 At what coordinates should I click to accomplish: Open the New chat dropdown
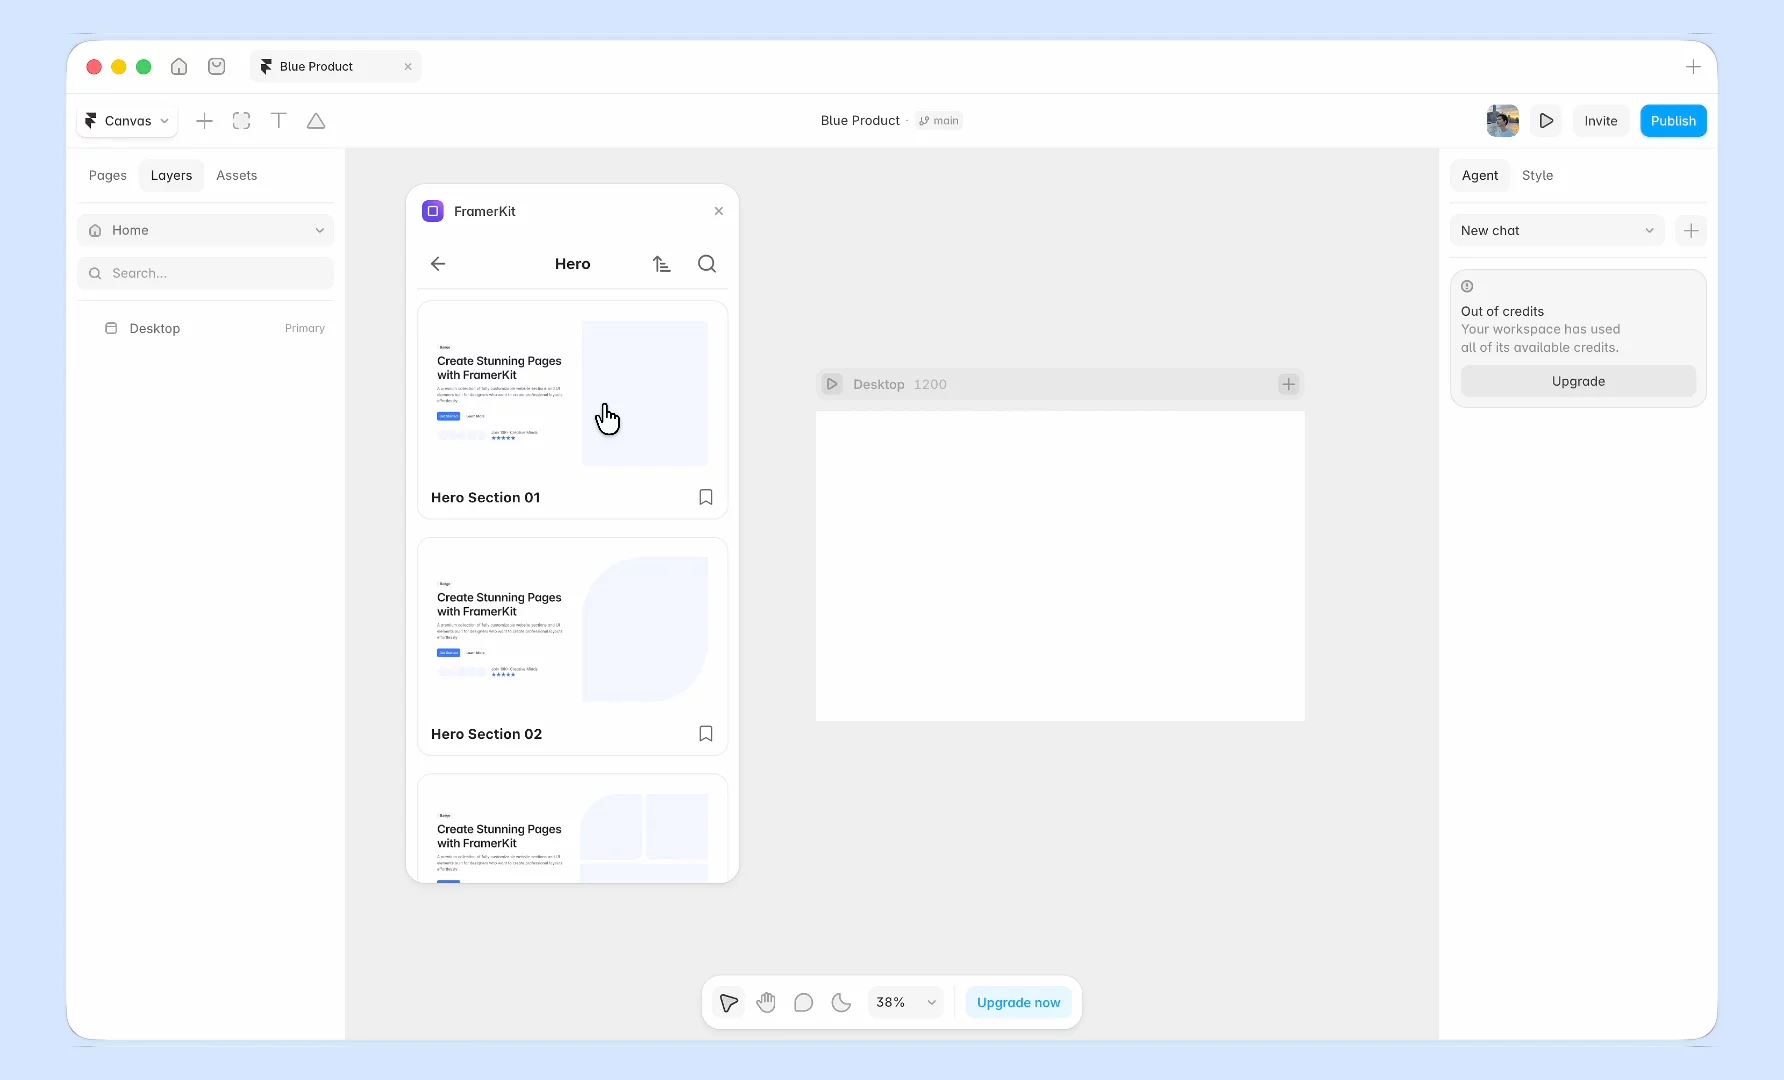click(1557, 231)
